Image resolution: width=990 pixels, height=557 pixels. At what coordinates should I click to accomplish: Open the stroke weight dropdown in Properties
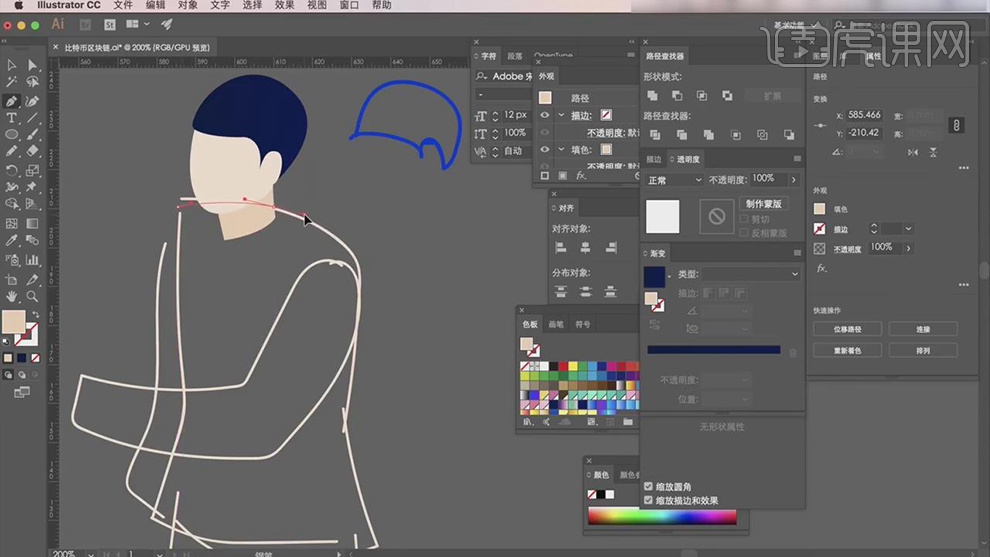[908, 229]
